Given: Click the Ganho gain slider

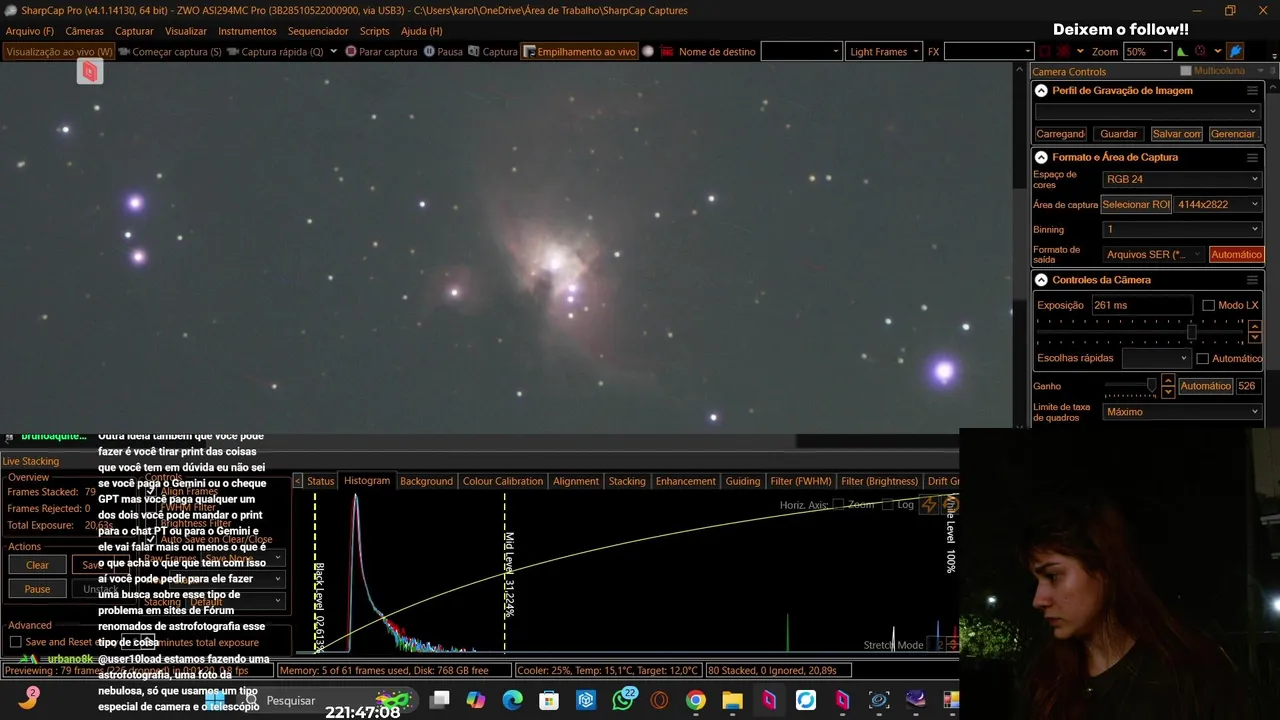Looking at the screenshot, I should pos(1131,386).
